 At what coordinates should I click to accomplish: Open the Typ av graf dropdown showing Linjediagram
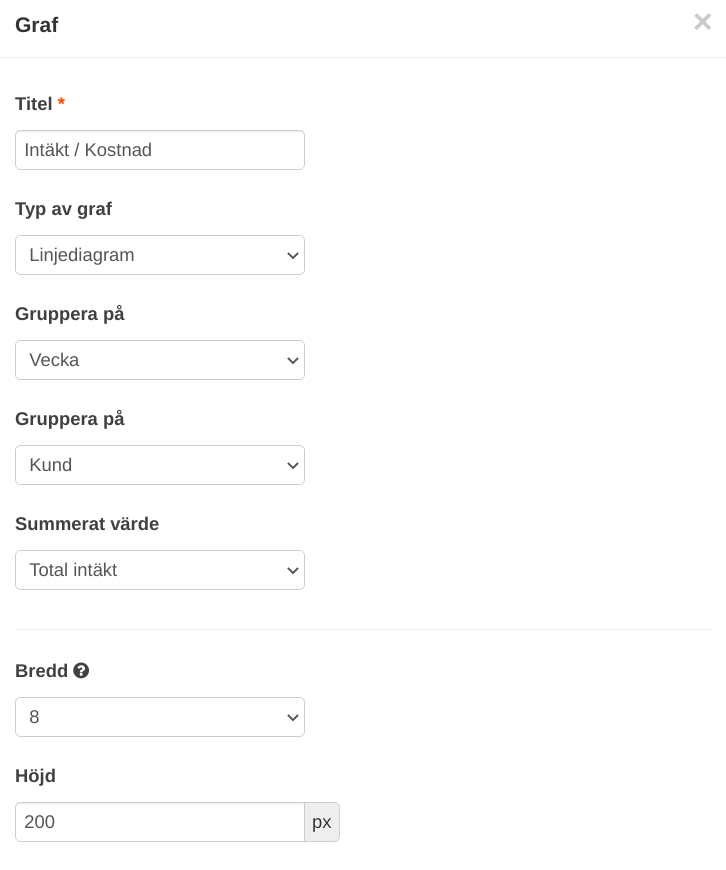click(x=160, y=255)
